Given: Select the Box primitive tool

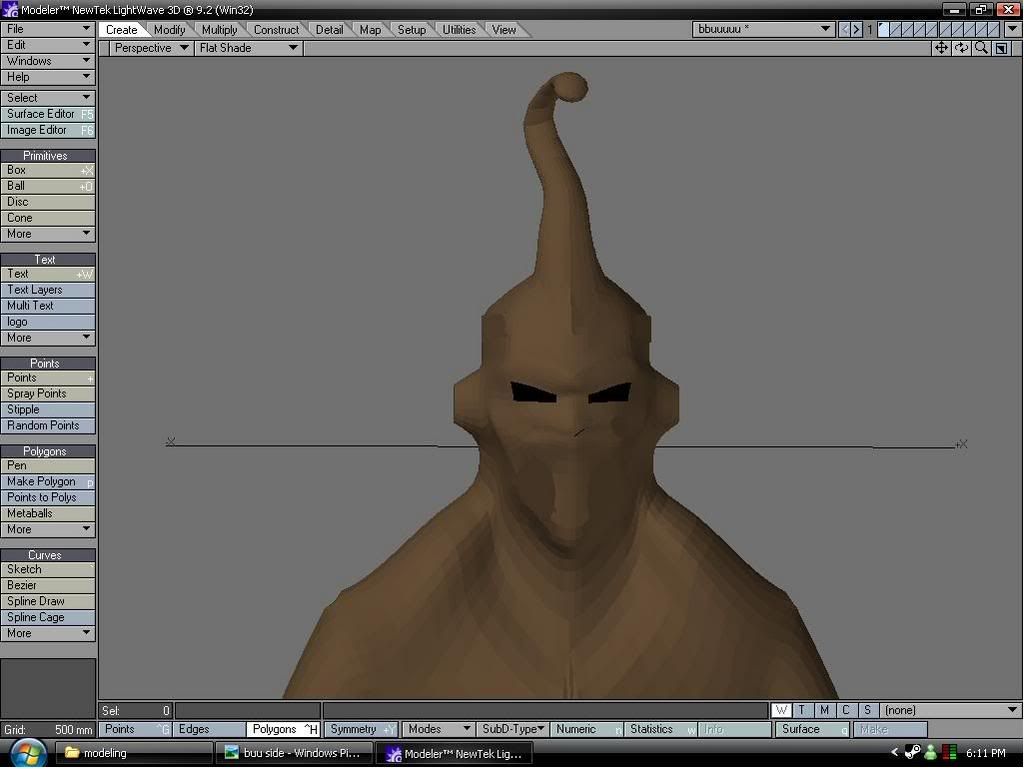Looking at the screenshot, I should click(x=48, y=170).
